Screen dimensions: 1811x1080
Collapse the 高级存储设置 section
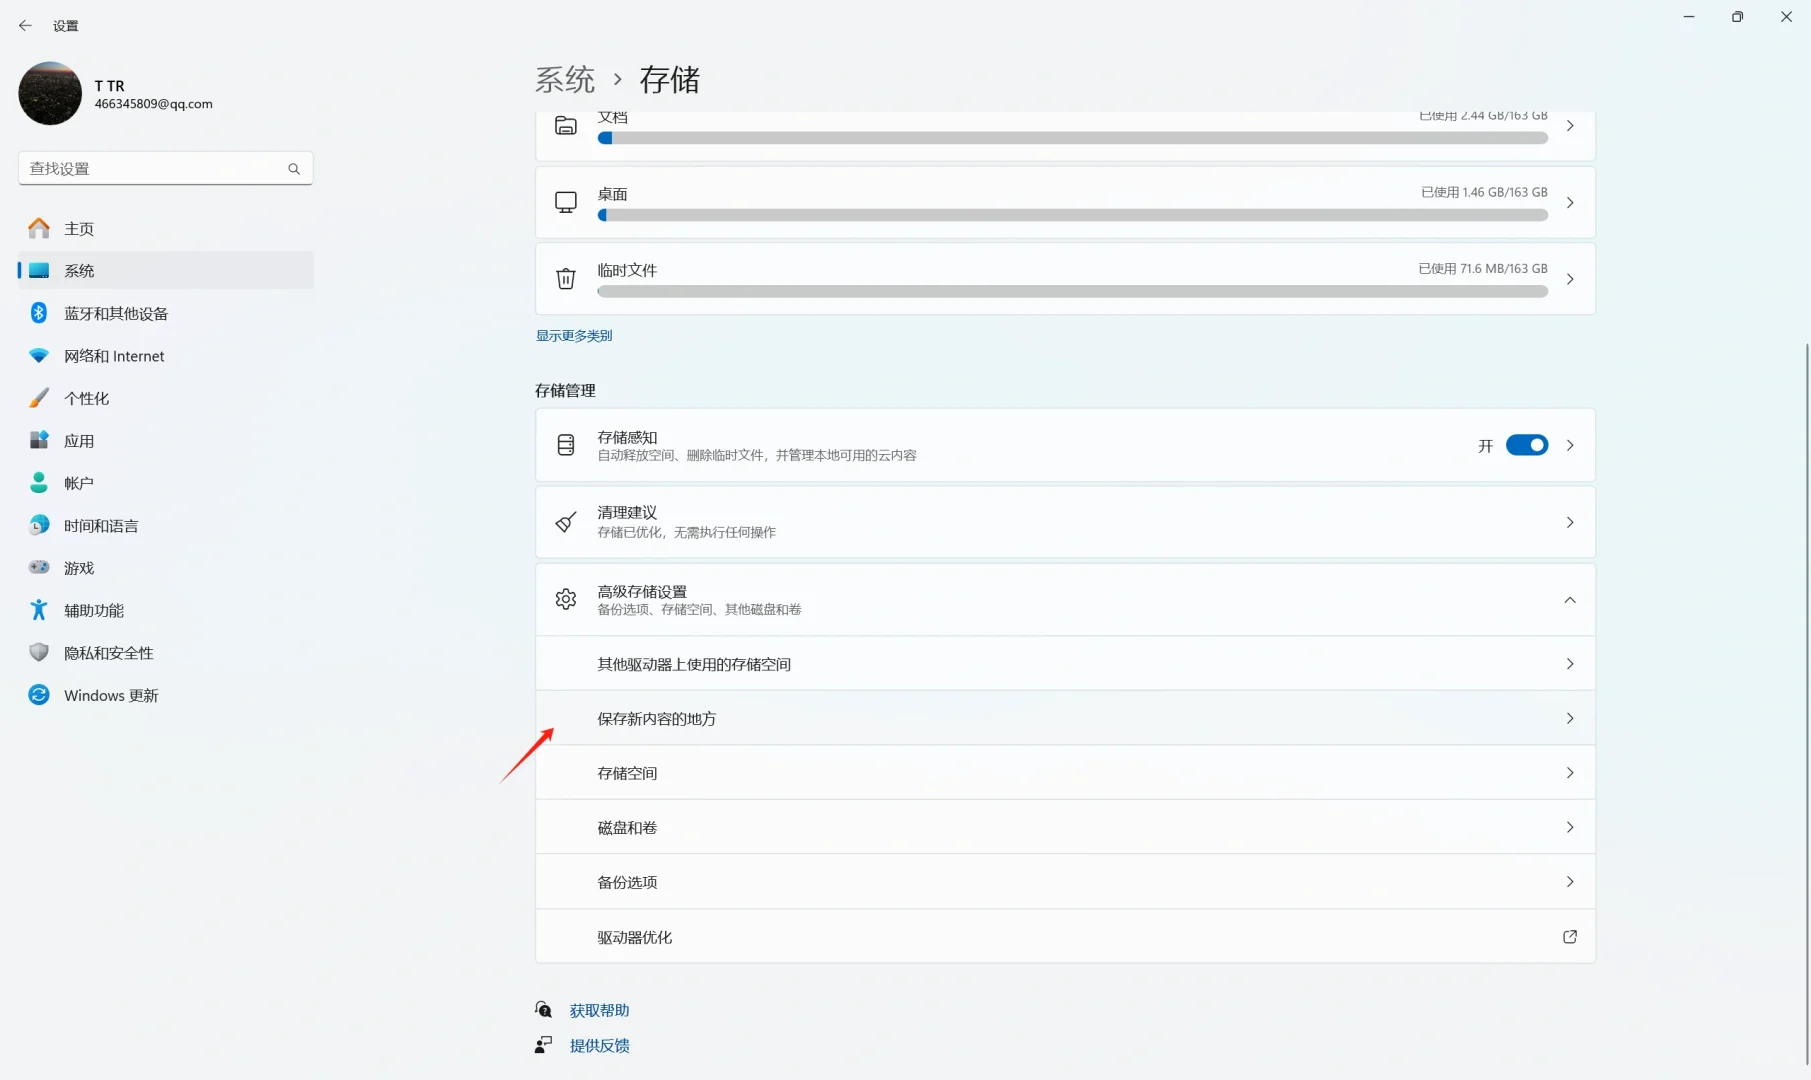click(x=1569, y=600)
